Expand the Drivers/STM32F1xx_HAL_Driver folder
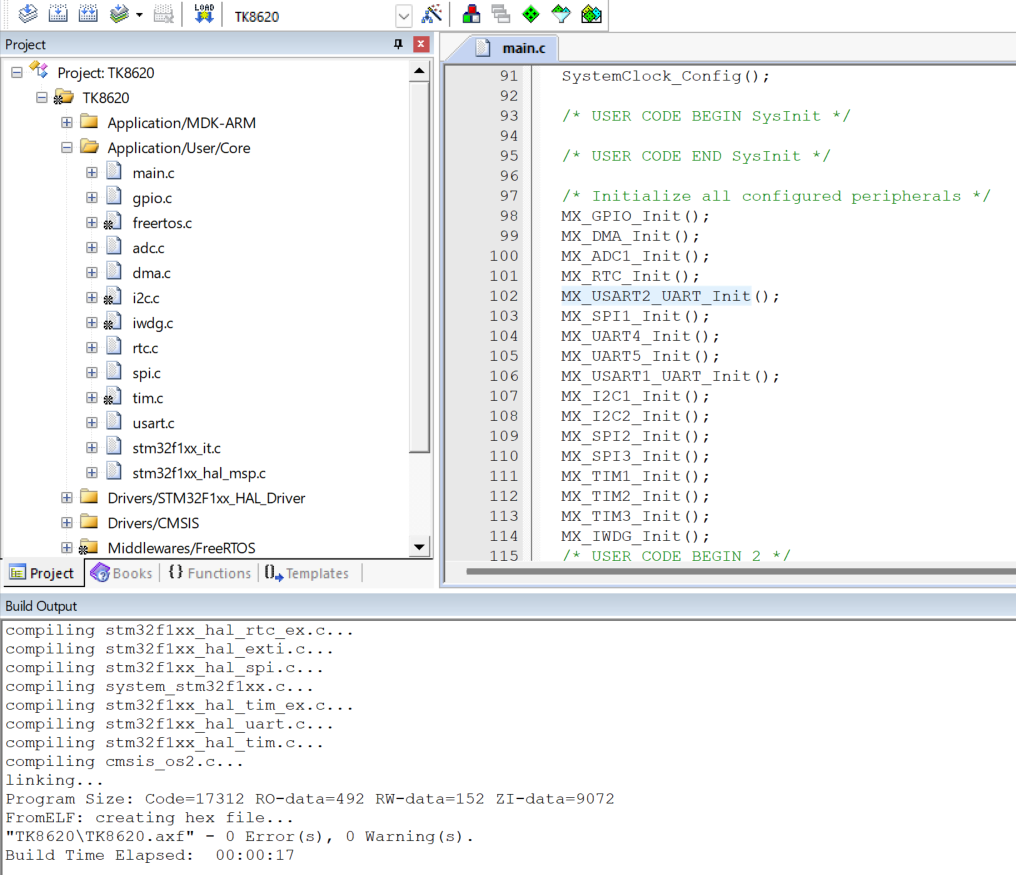 (x=67, y=497)
